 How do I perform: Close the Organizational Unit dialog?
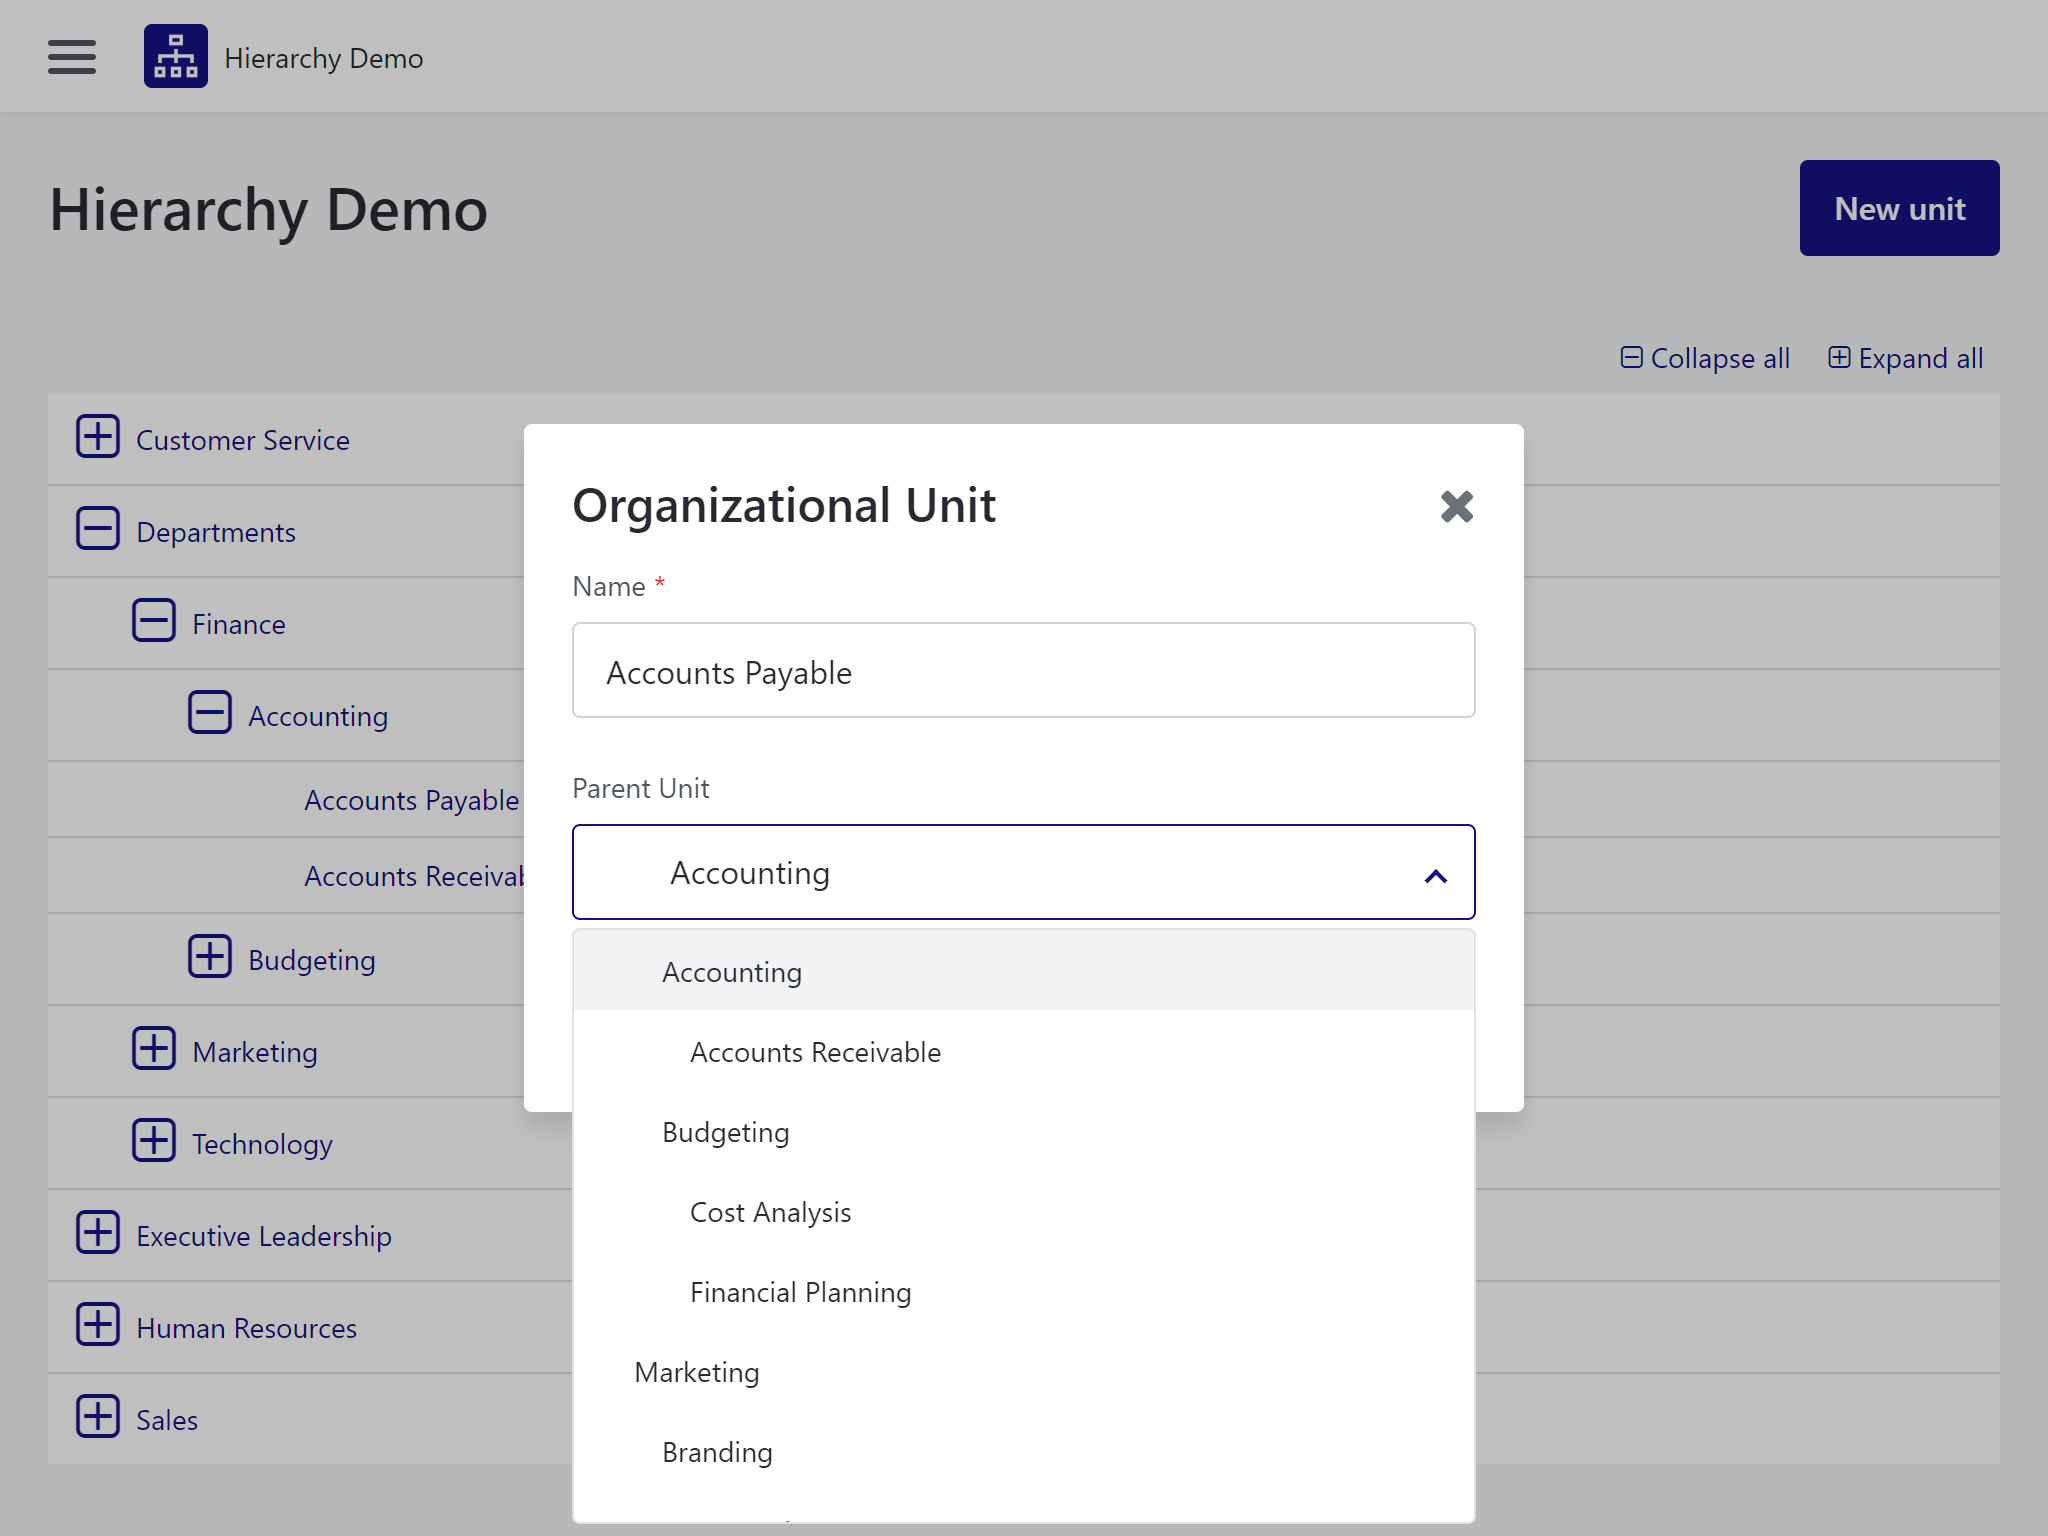tap(1456, 506)
